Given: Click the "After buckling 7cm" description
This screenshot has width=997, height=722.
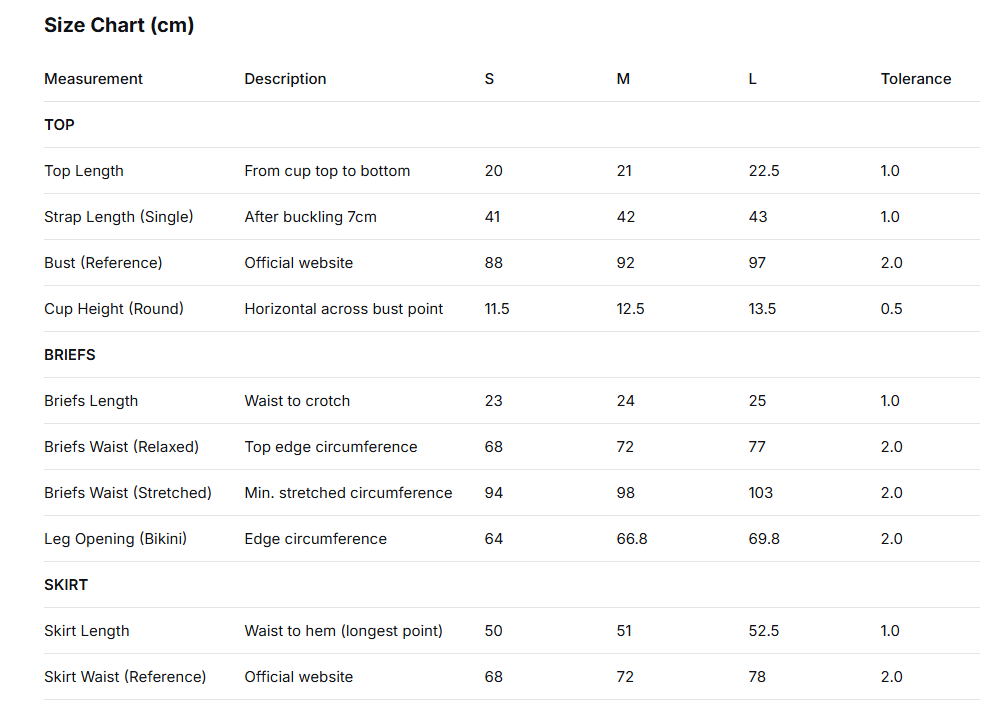Looking at the screenshot, I should [x=310, y=217].
